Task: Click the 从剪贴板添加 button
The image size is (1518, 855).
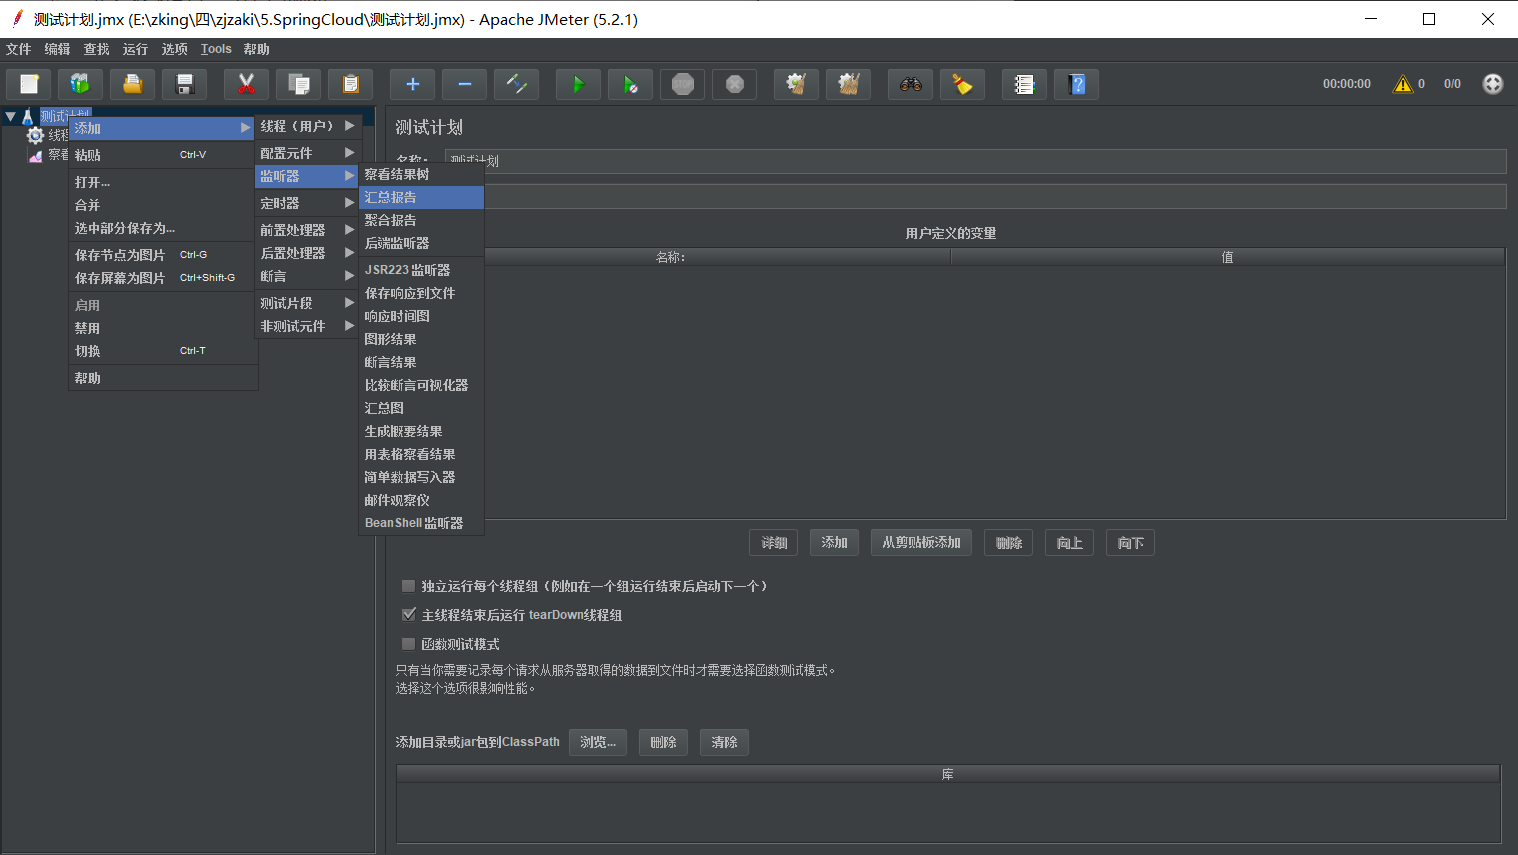Action: pos(921,543)
